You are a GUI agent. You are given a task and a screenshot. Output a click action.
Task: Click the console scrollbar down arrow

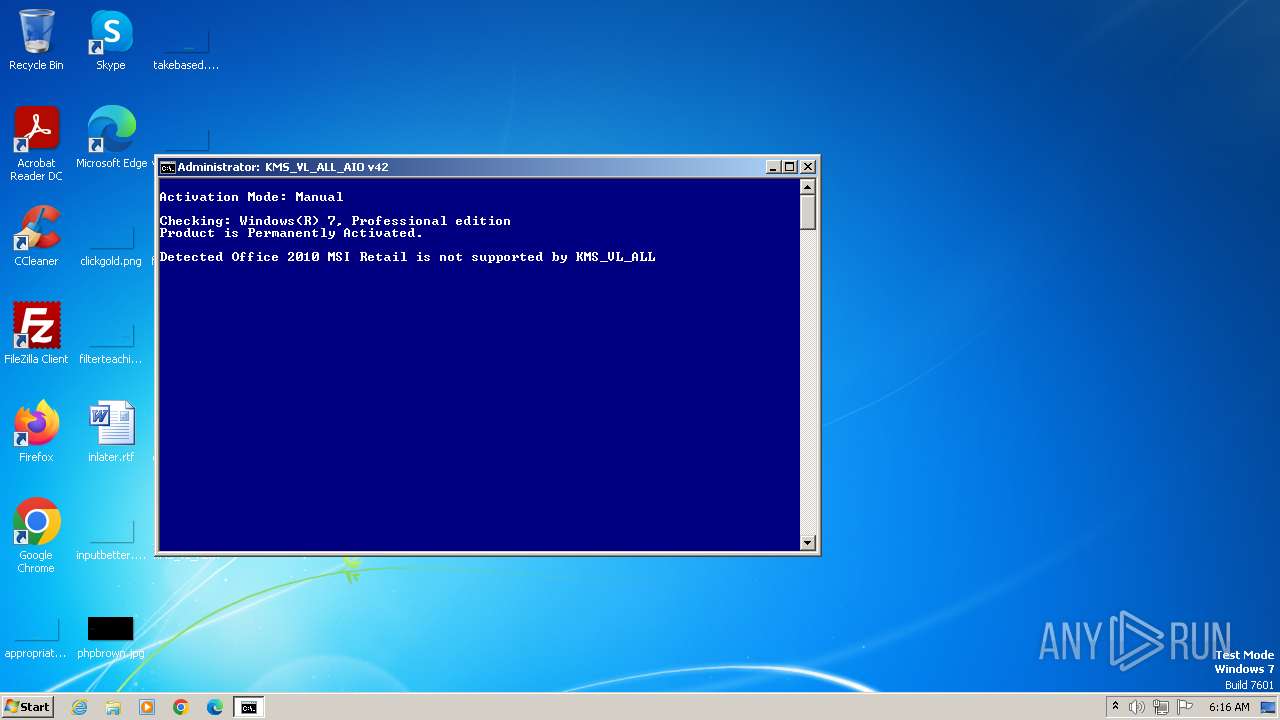[808, 543]
